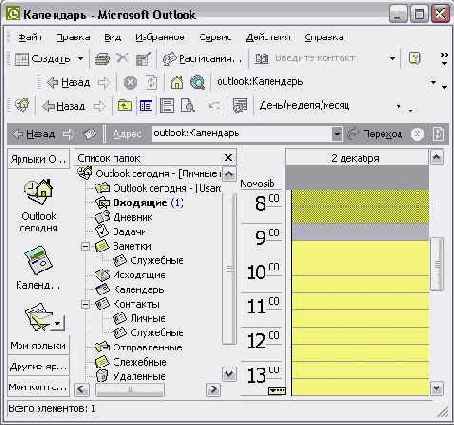Screen dimensions: 454x425
Task: Select the Личные contacts subfolder
Action: click(139, 318)
